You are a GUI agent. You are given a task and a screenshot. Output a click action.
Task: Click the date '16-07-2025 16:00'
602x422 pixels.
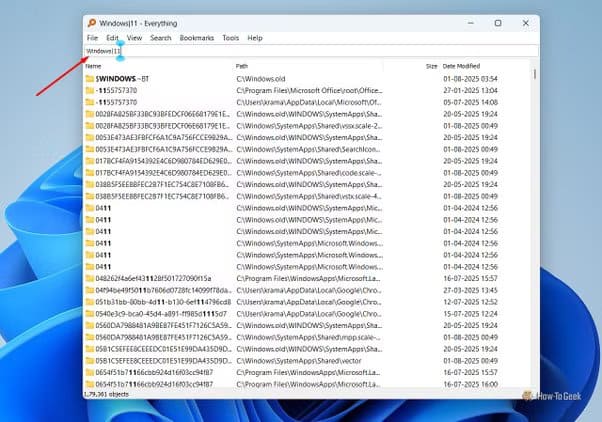click(470, 384)
